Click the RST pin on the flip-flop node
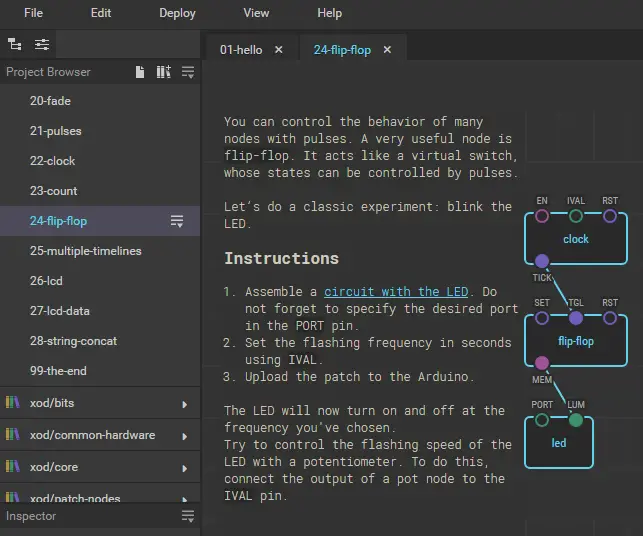 (610, 318)
